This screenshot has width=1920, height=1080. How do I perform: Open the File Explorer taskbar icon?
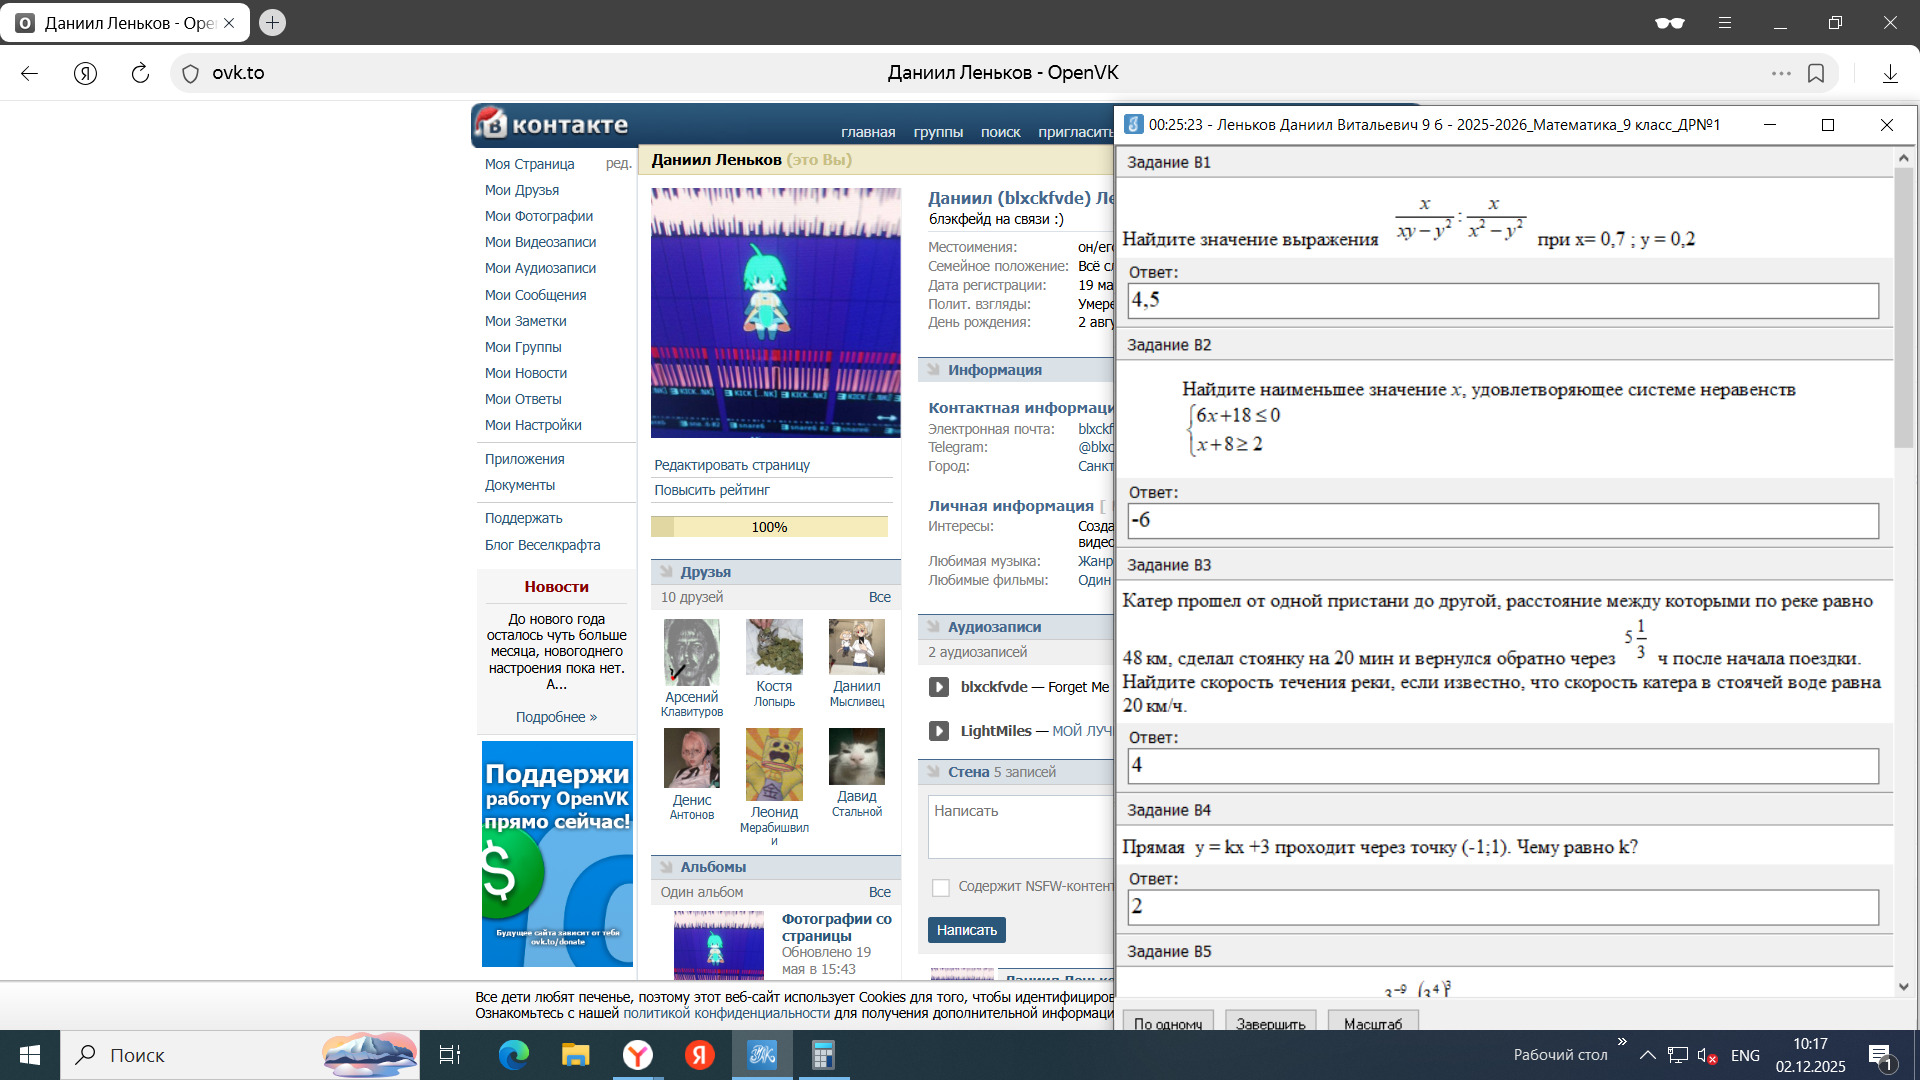coord(576,1055)
